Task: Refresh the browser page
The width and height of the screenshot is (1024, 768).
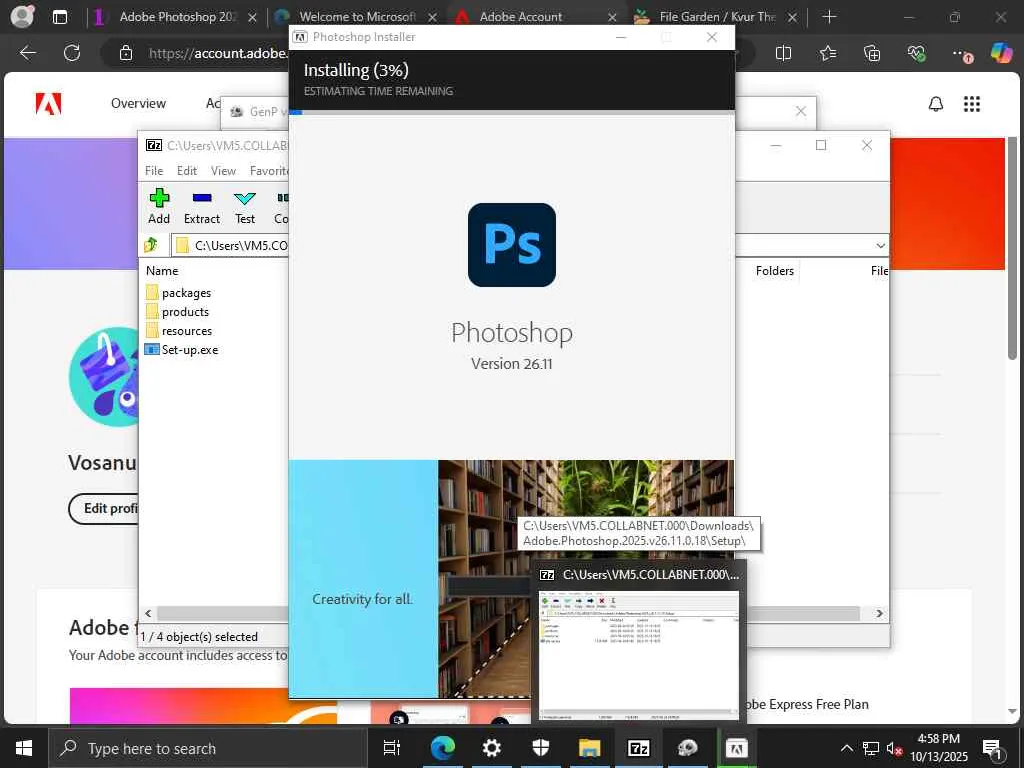Action: pos(72,53)
